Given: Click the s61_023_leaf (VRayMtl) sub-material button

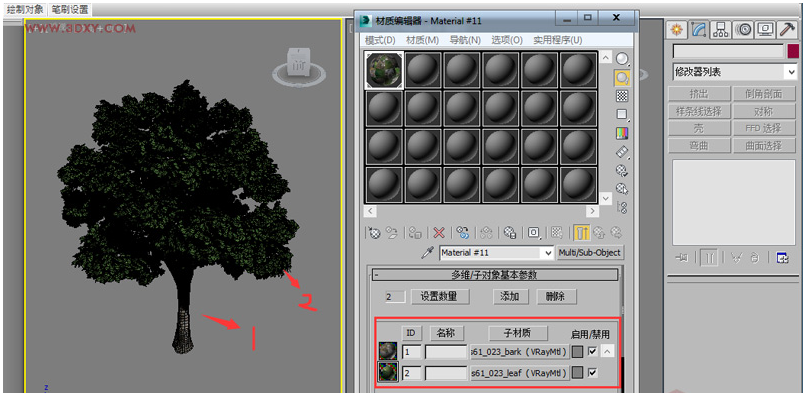Looking at the screenshot, I should (520, 374).
